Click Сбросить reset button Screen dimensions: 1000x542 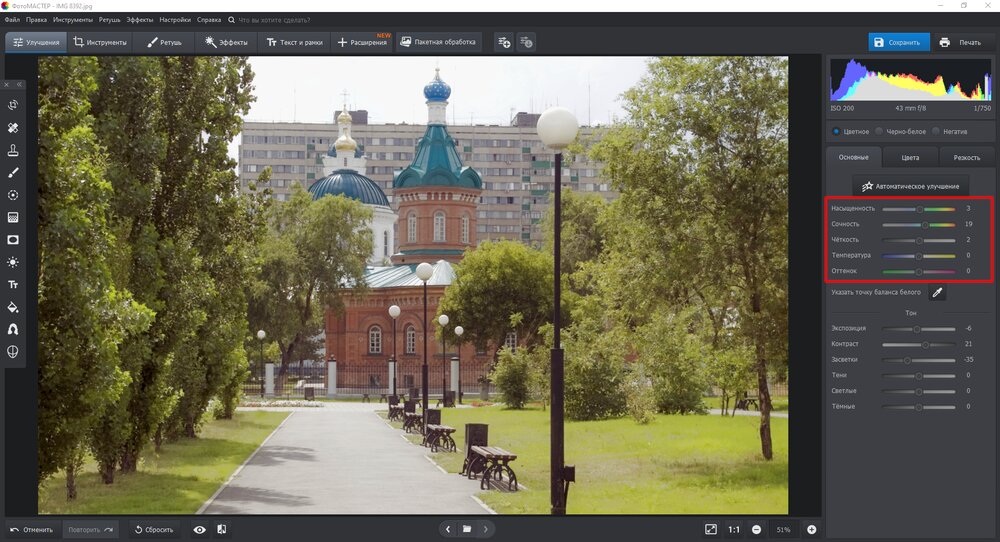[154, 530]
